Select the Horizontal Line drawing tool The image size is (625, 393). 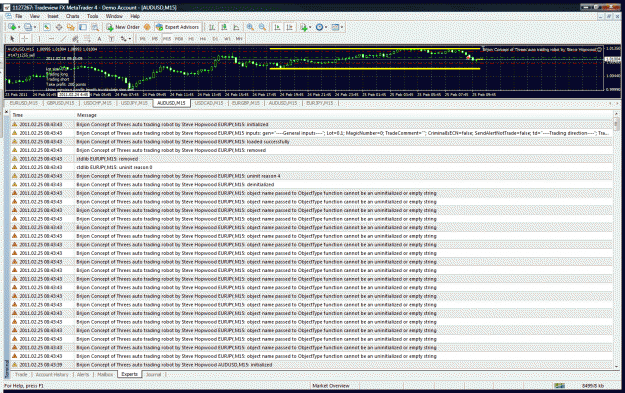pyautogui.click(x=51, y=39)
